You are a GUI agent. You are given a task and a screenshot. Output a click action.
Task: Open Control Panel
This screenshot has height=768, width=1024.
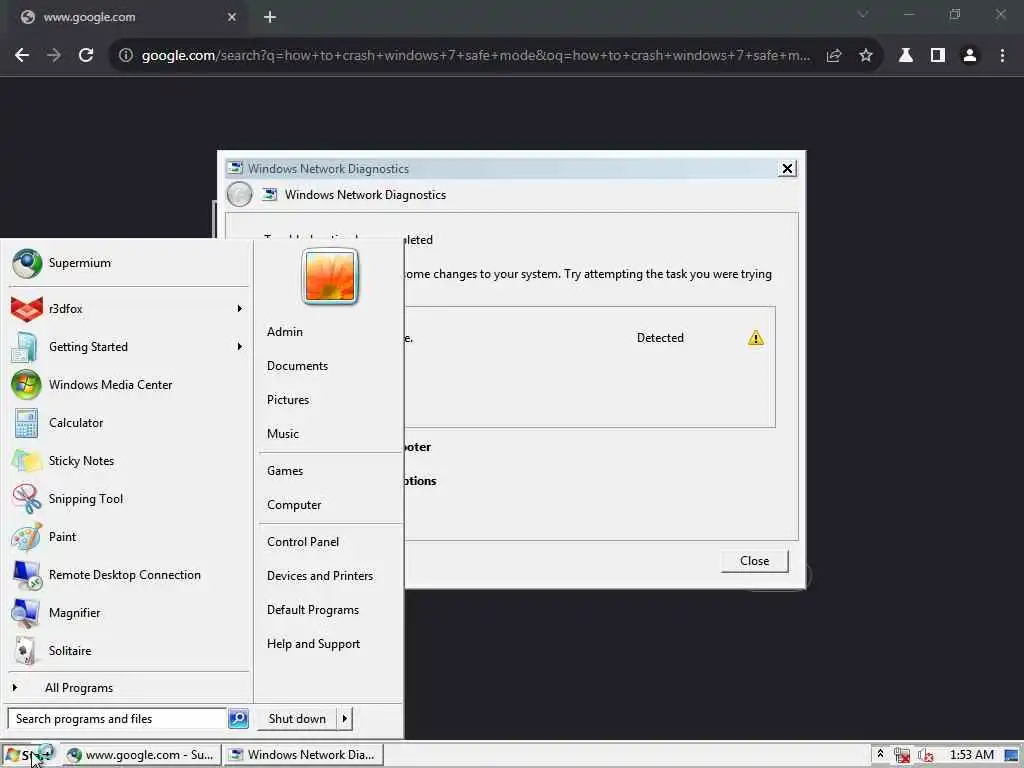tap(303, 542)
